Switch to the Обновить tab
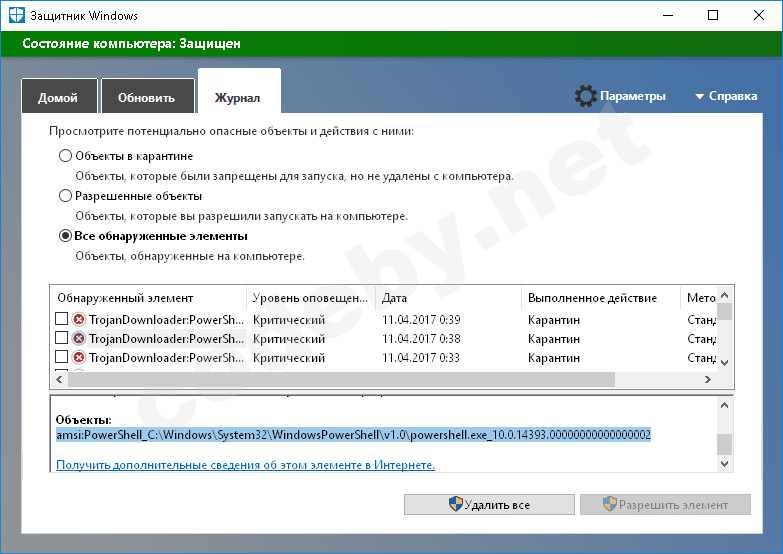Image resolution: width=783 pixels, height=554 pixels. tap(147, 96)
